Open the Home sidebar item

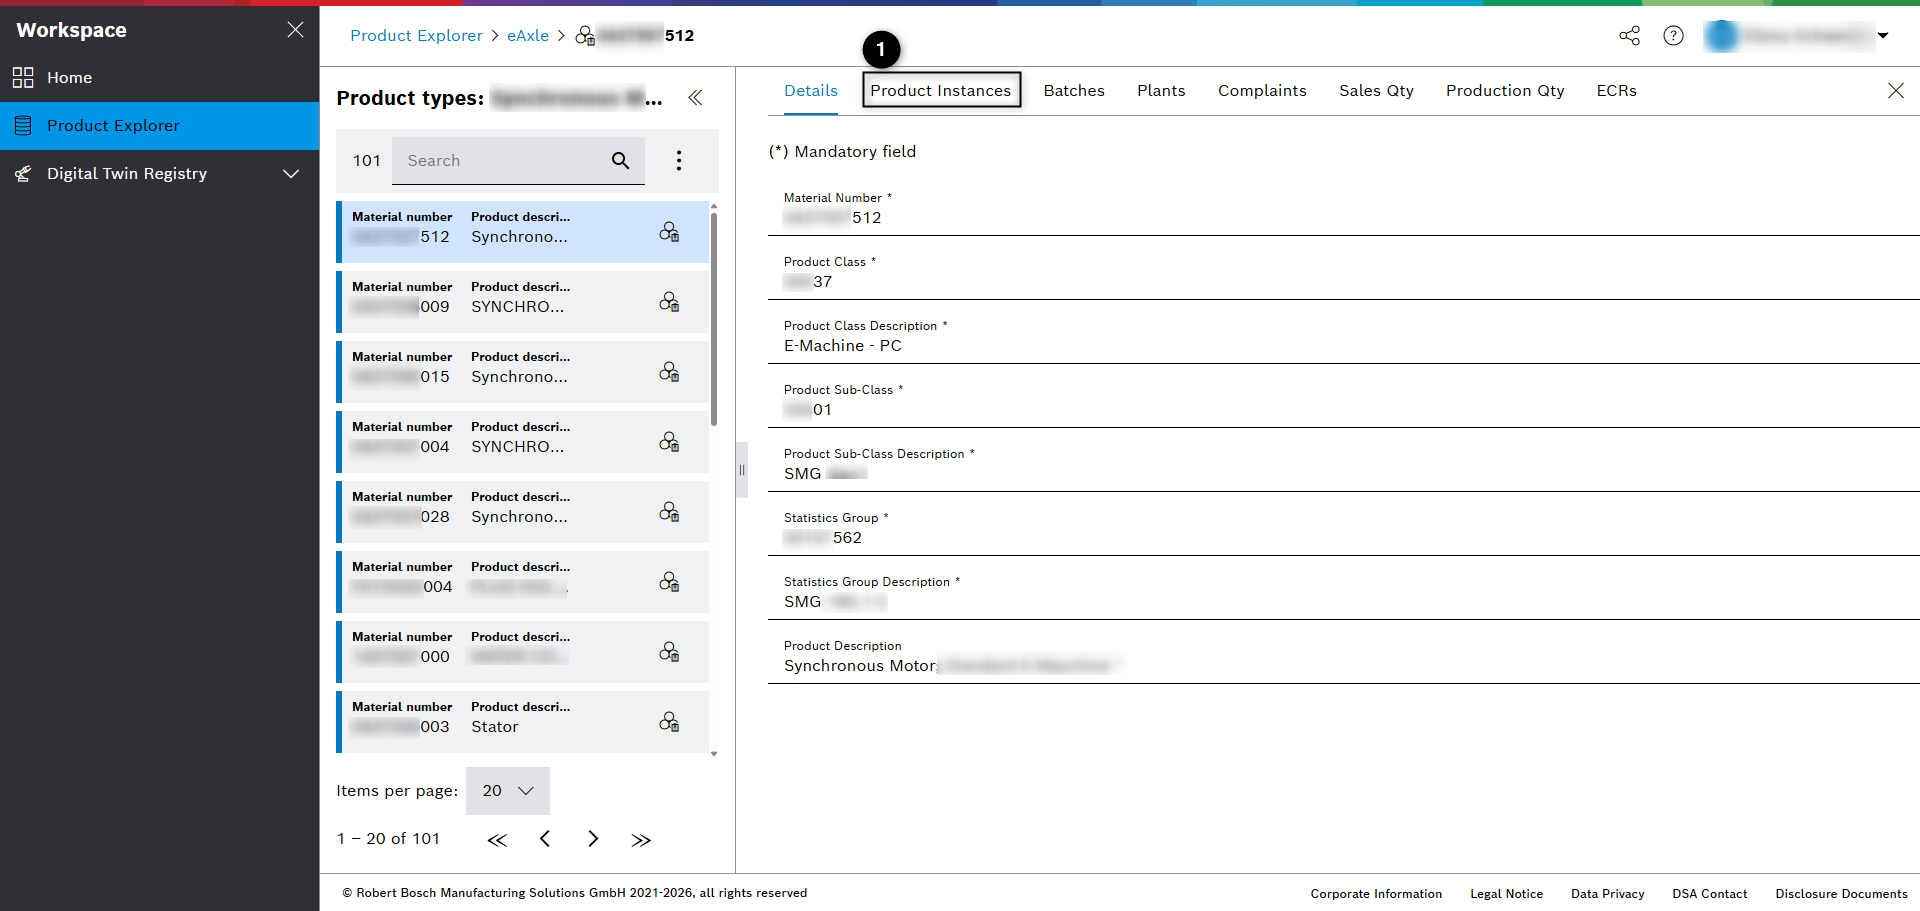160,77
